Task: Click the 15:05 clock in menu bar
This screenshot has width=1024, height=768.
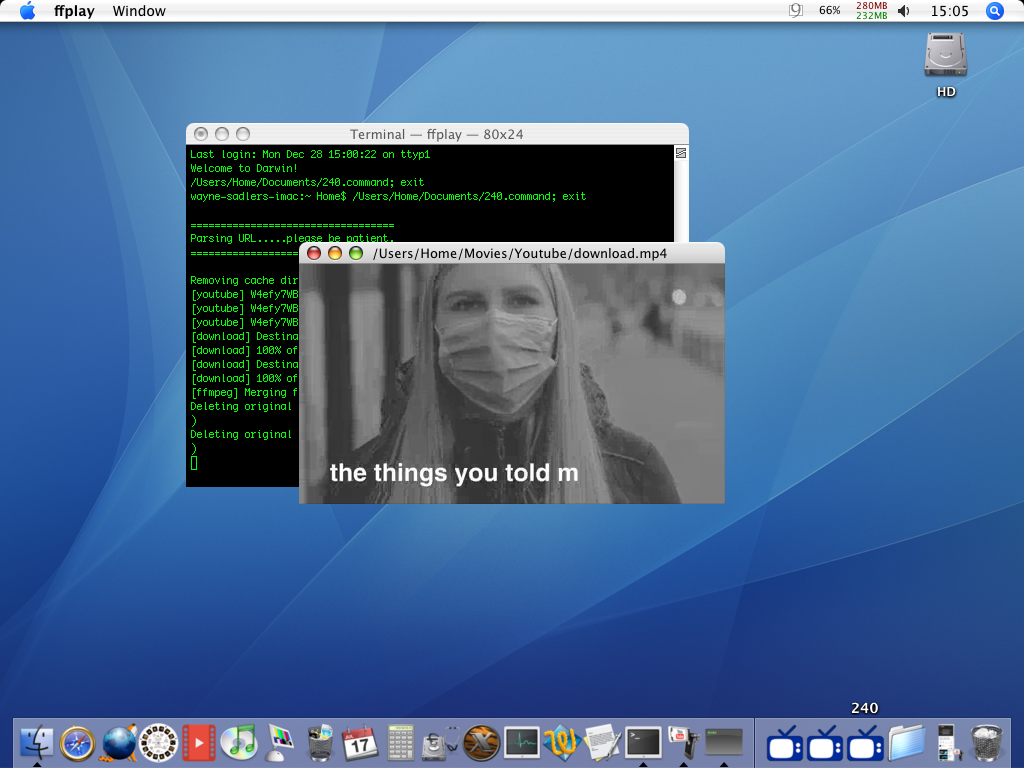Action: [x=950, y=11]
